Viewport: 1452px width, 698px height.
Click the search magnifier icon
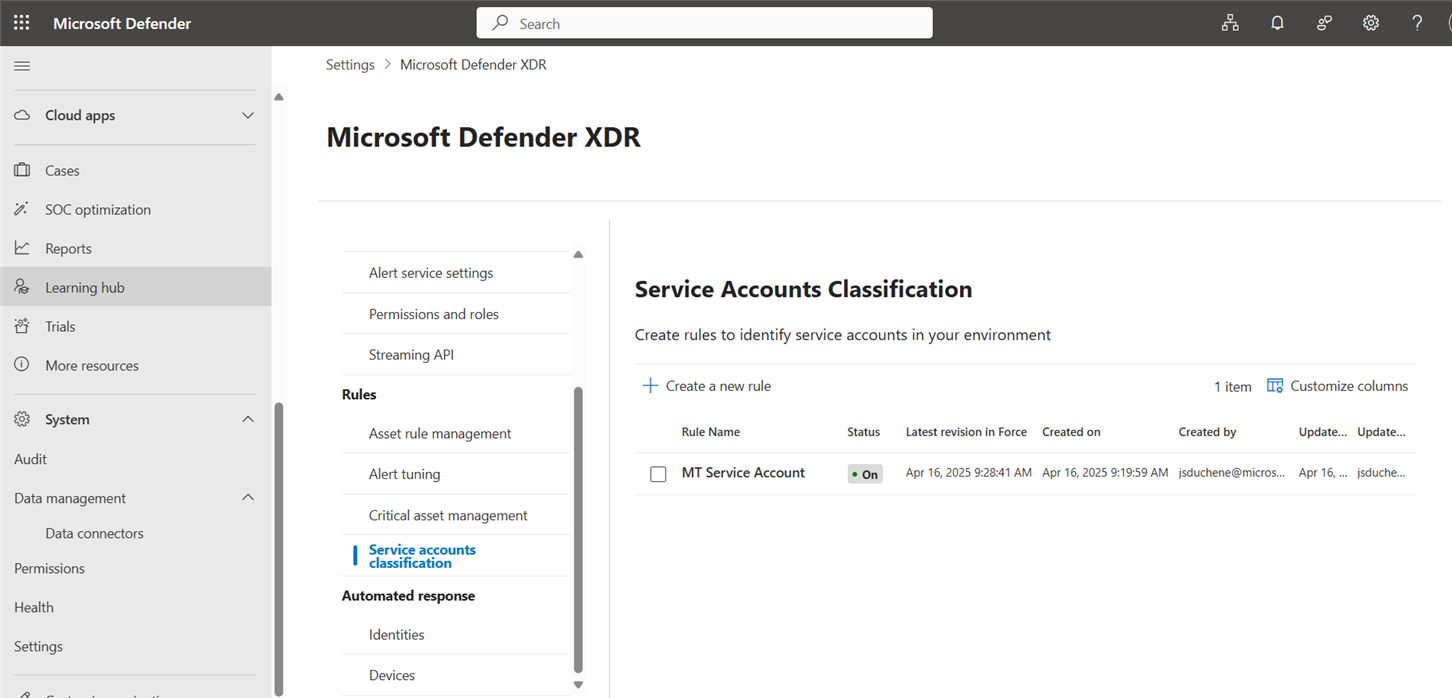click(500, 23)
